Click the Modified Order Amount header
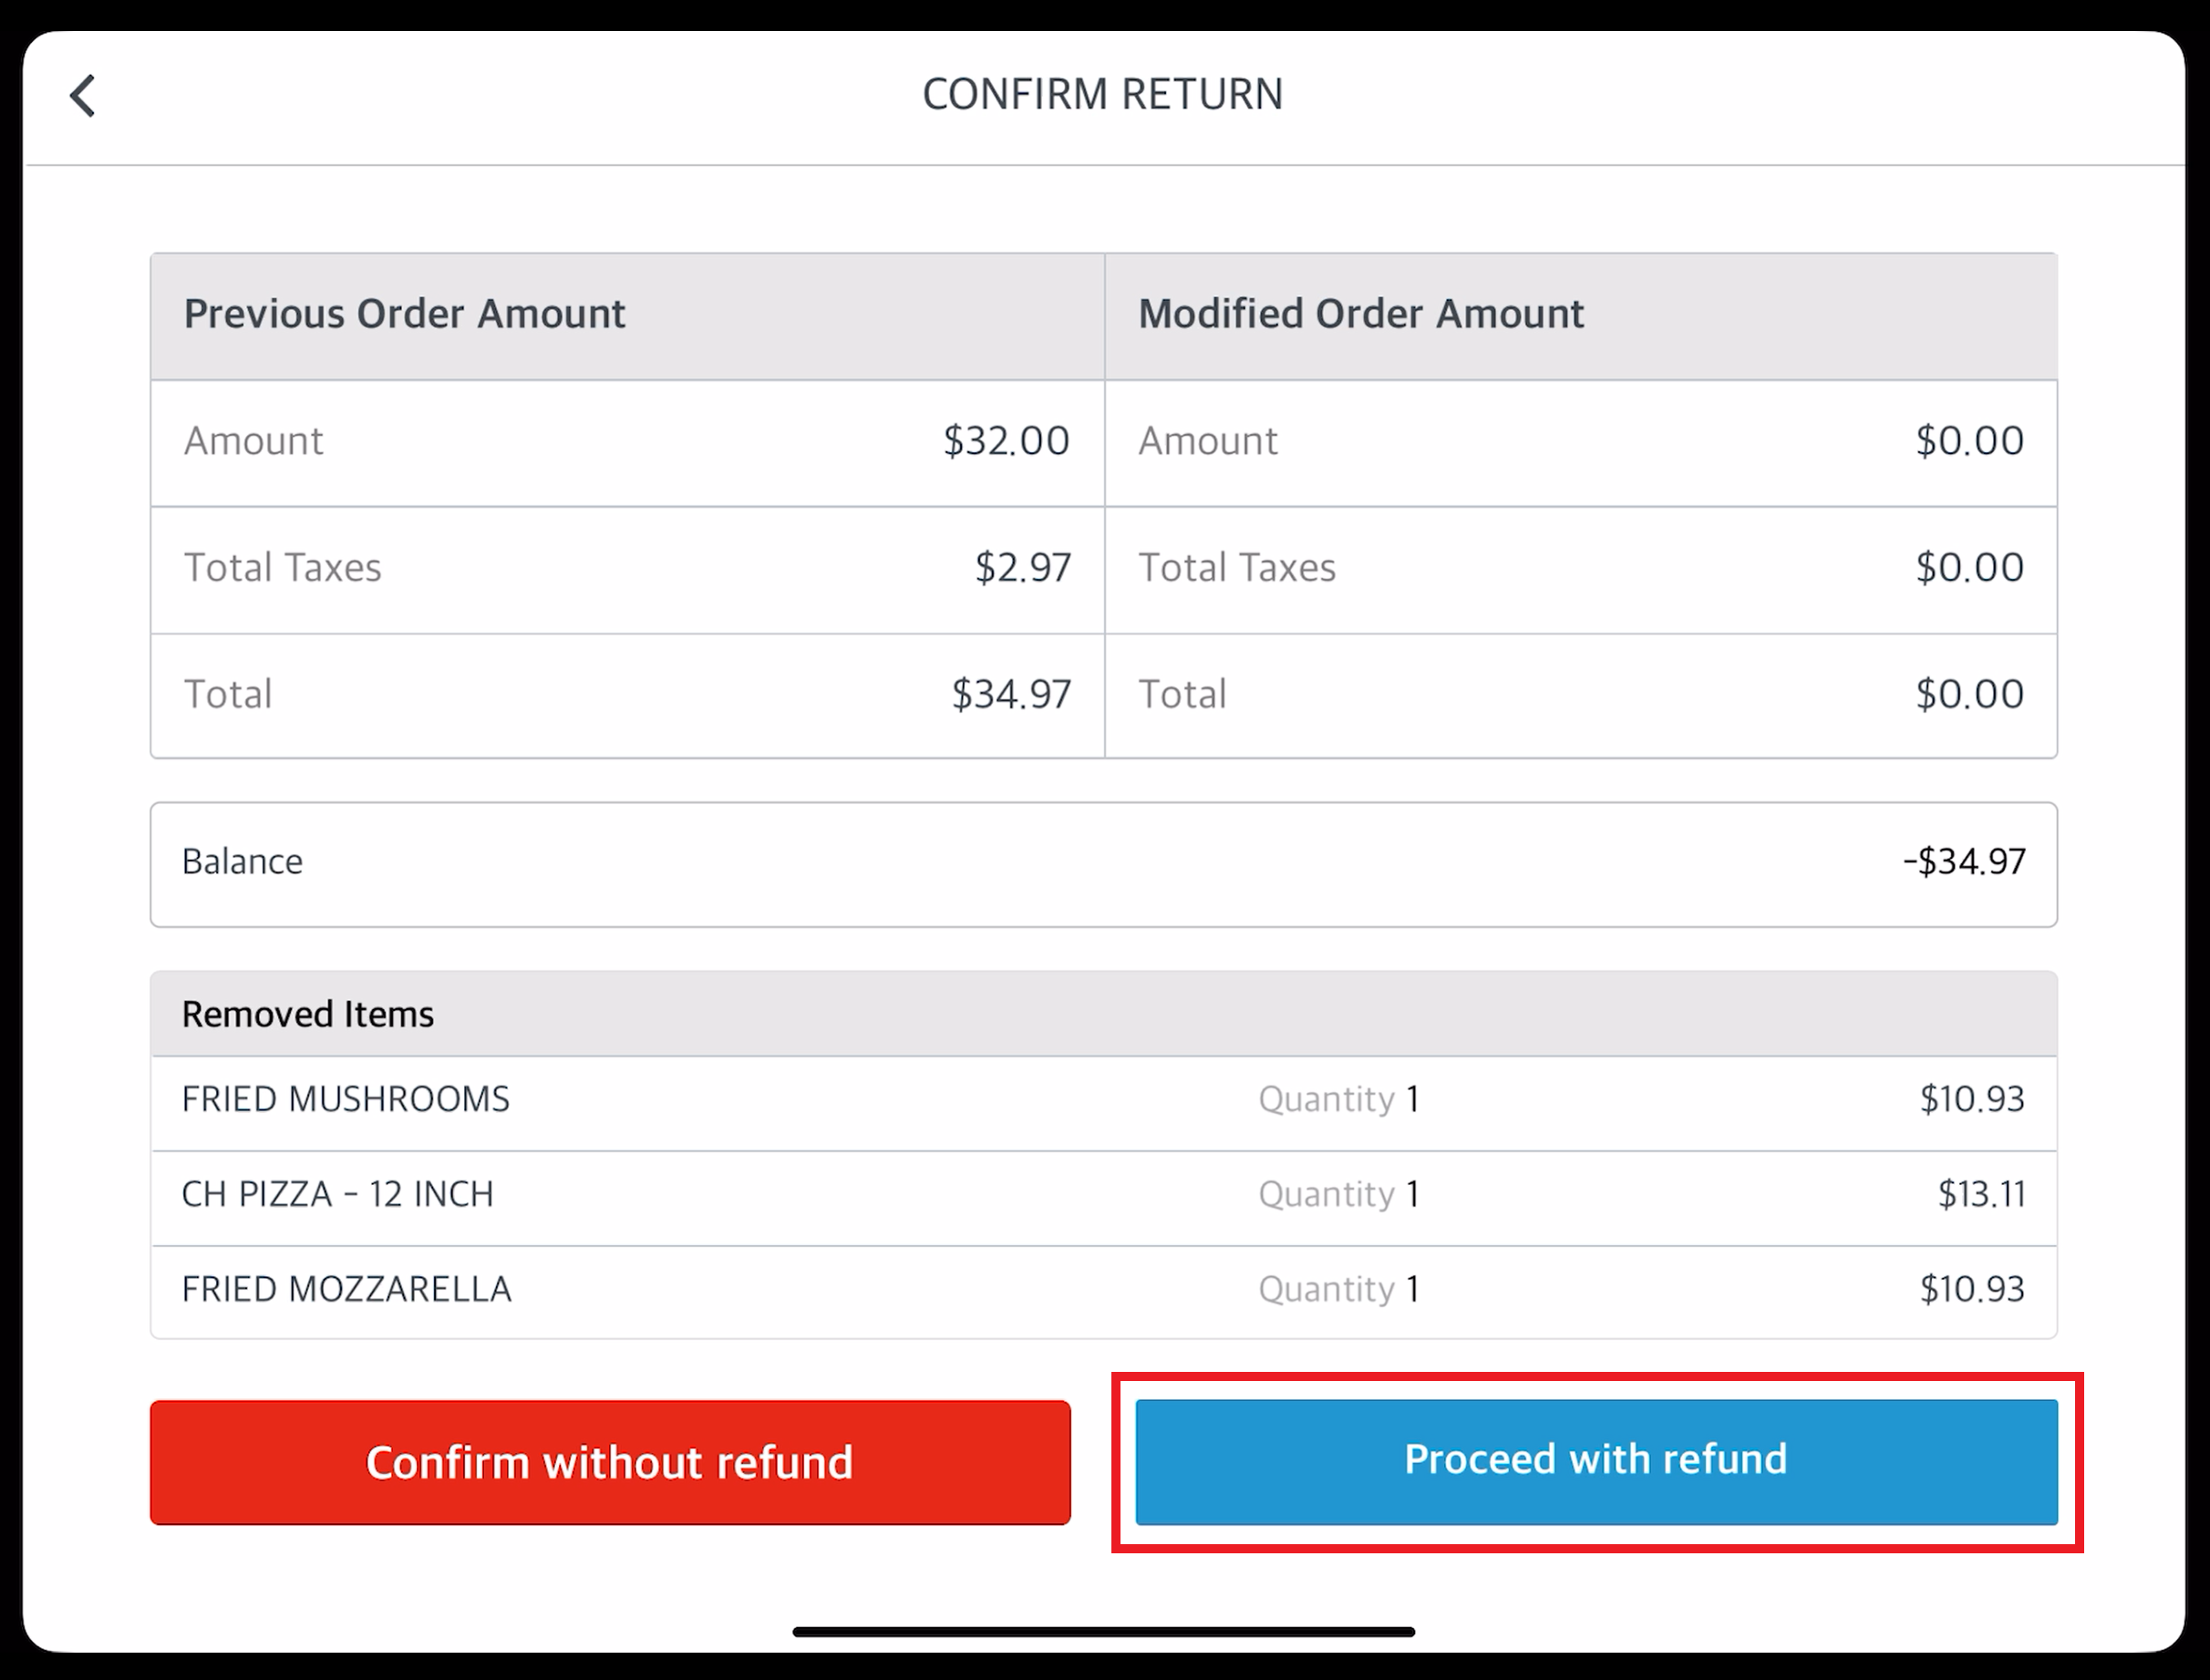Viewport: 2210px width, 1680px height. coord(1360,314)
